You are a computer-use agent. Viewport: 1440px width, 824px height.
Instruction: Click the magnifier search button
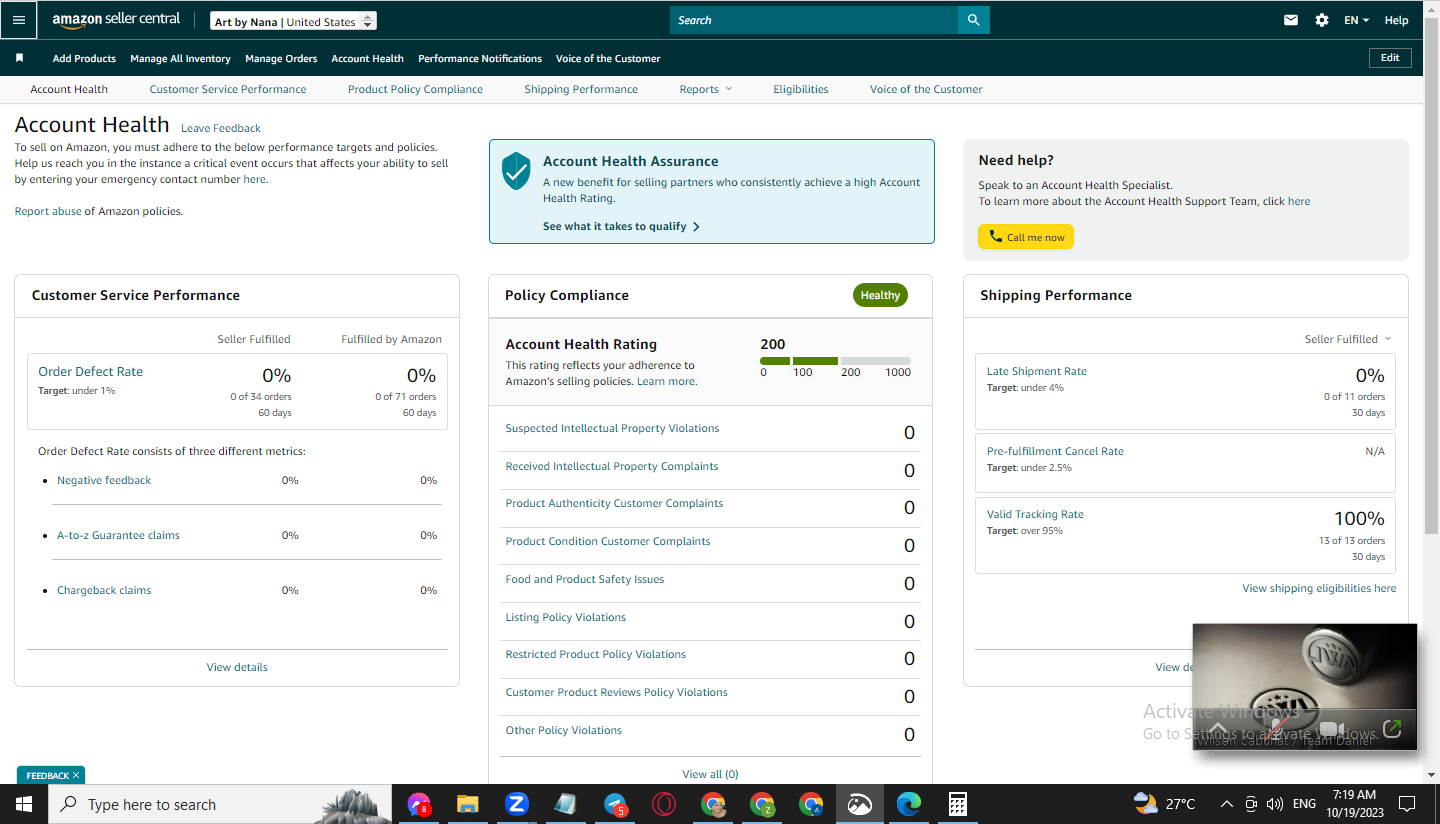click(x=973, y=20)
